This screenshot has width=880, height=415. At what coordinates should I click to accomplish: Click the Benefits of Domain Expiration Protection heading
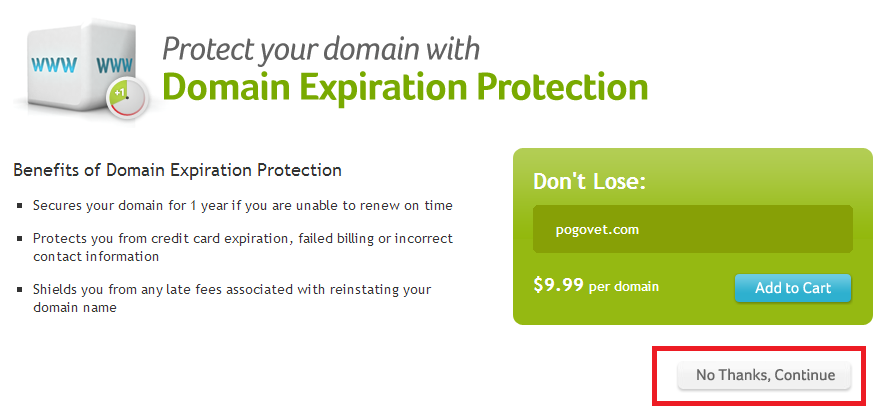[x=177, y=171]
